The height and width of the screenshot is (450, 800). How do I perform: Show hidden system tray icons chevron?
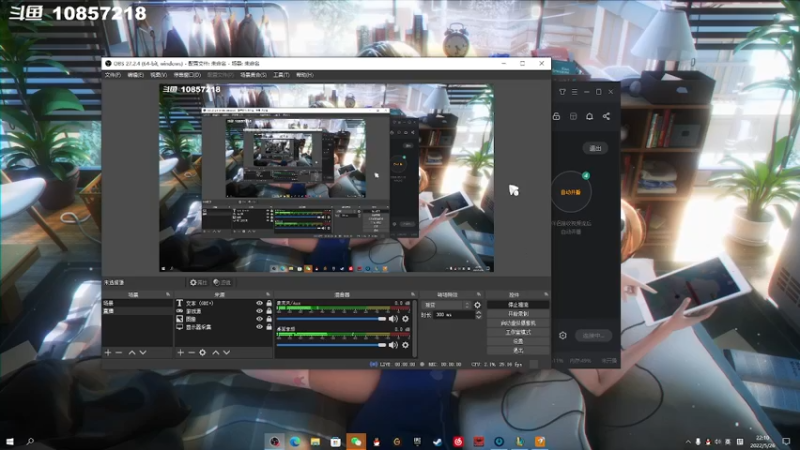click(688, 442)
